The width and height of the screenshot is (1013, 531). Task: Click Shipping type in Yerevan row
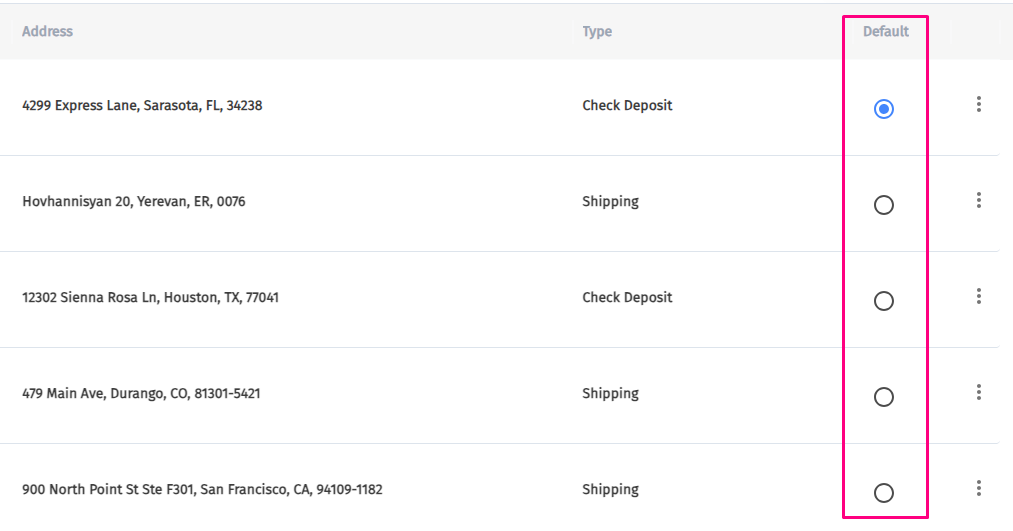coord(610,201)
